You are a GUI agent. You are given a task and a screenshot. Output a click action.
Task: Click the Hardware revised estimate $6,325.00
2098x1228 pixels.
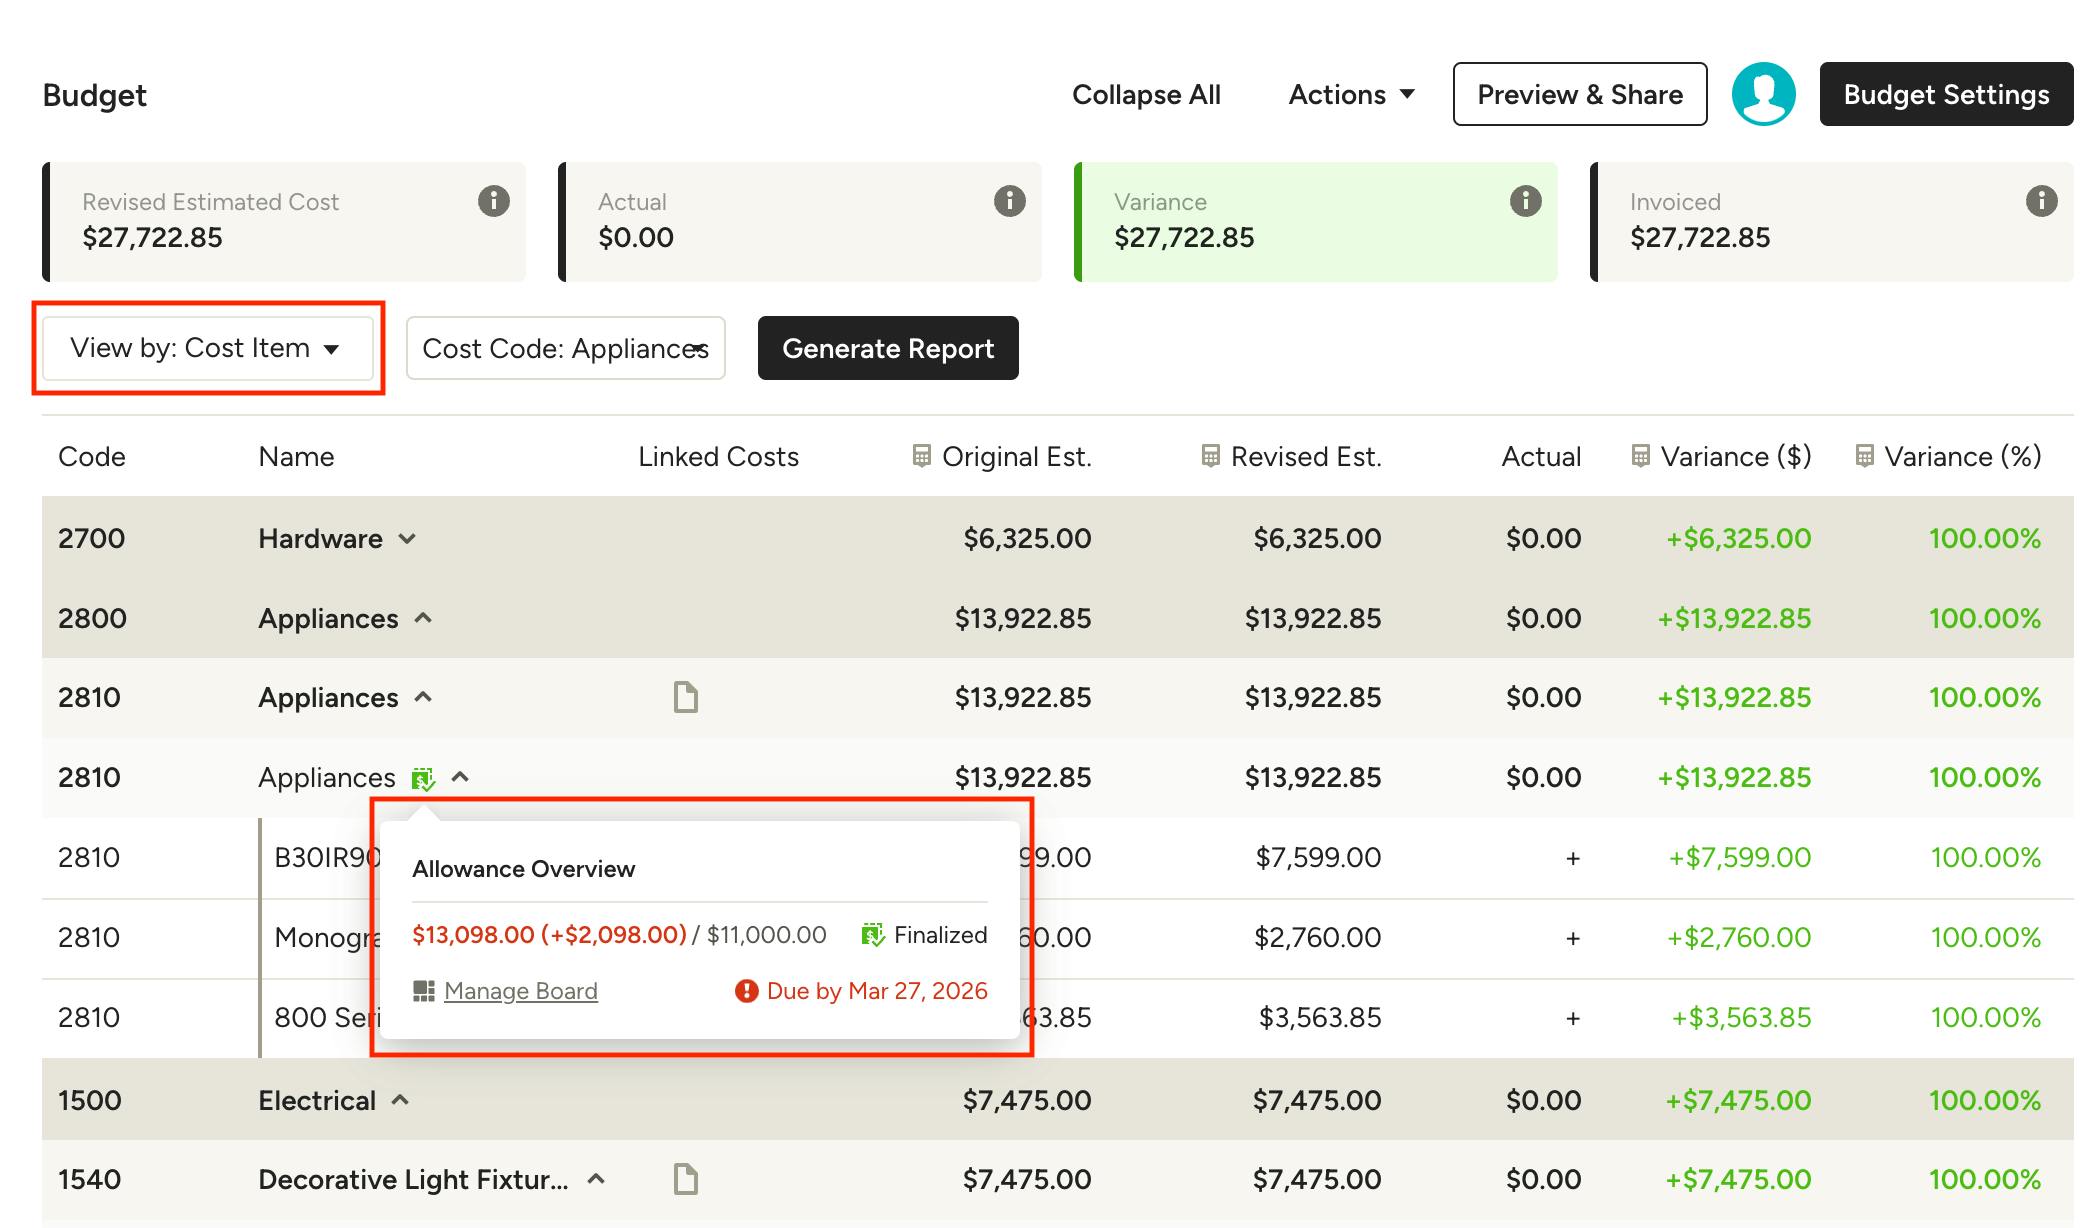[1317, 538]
